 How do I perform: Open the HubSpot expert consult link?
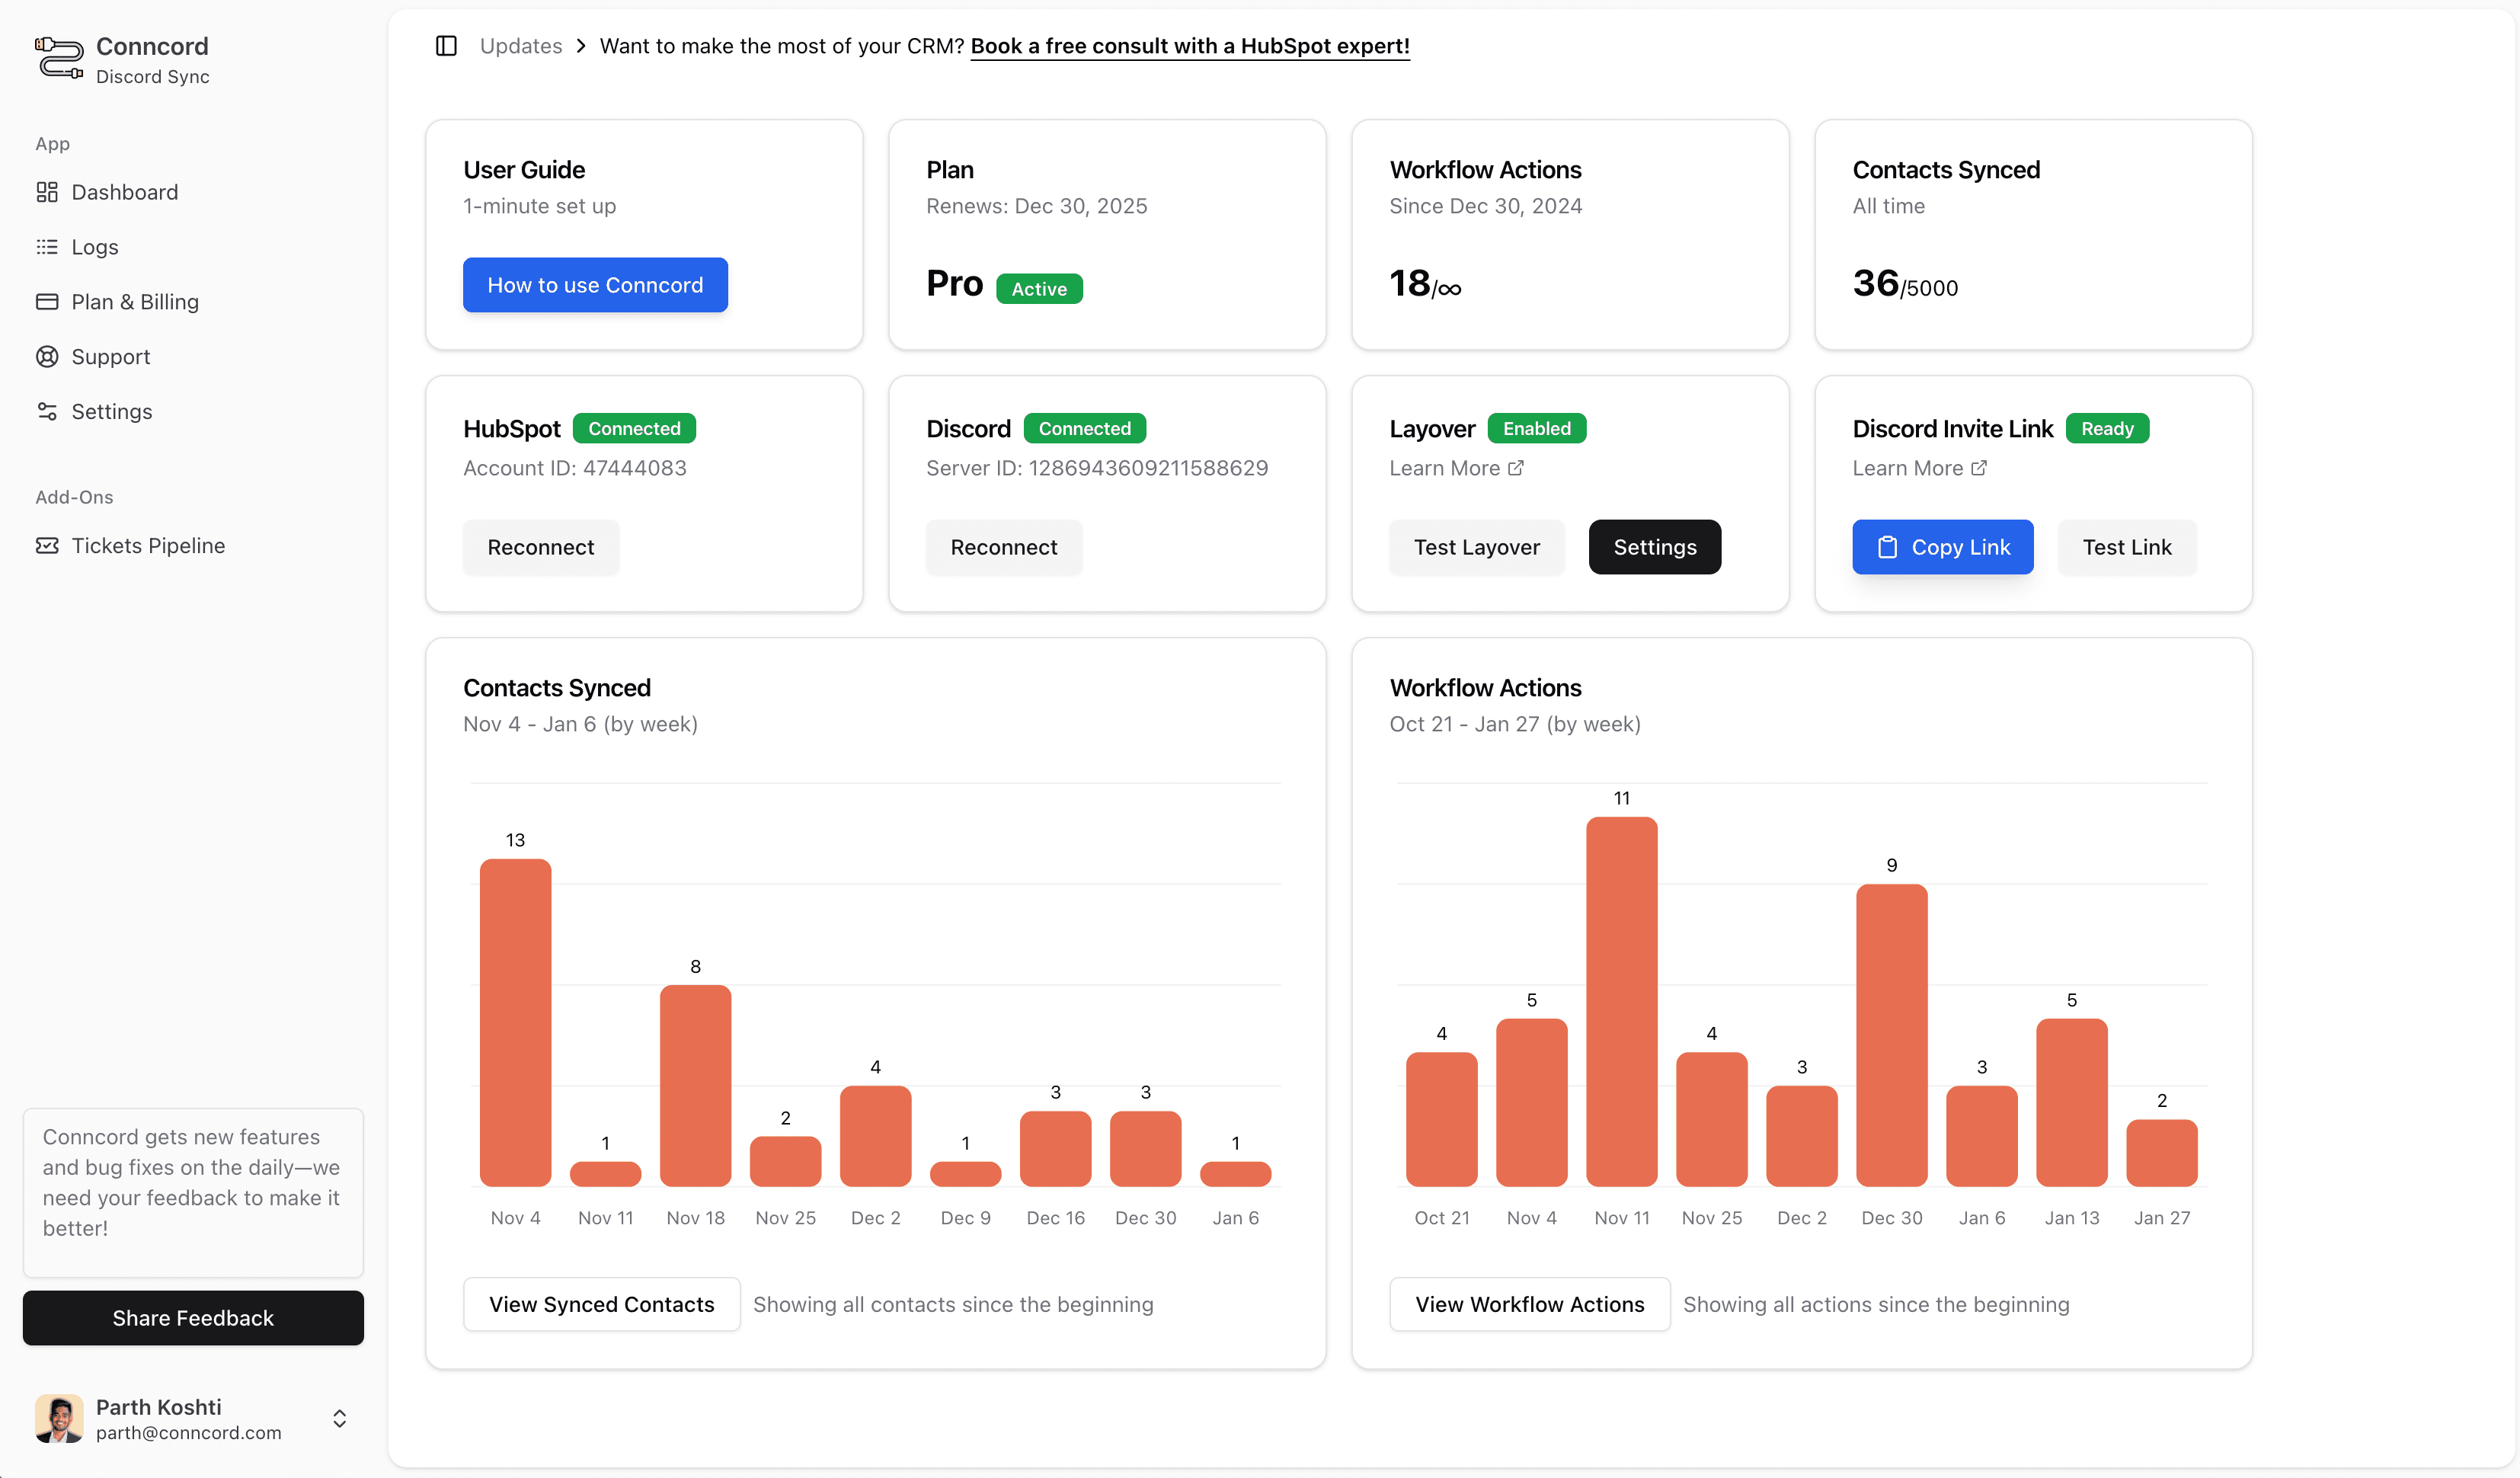coord(1190,46)
